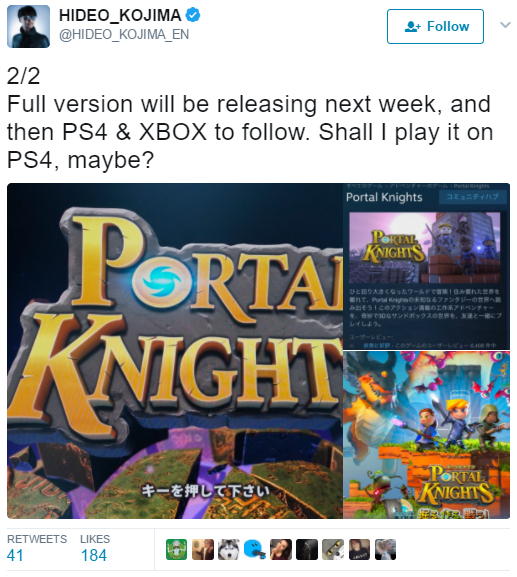Viewport: 517px width, 577px height.
Task: Open the husky dog liker avatar
Action: coord(229,550)
